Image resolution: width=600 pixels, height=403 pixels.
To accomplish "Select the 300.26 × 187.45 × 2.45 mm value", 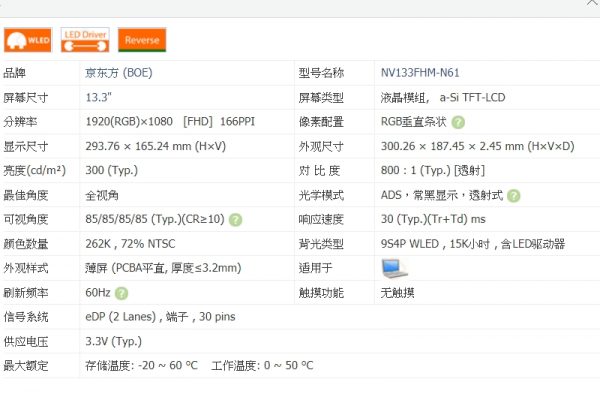I will pyautogui.click(x=478, y=146).
